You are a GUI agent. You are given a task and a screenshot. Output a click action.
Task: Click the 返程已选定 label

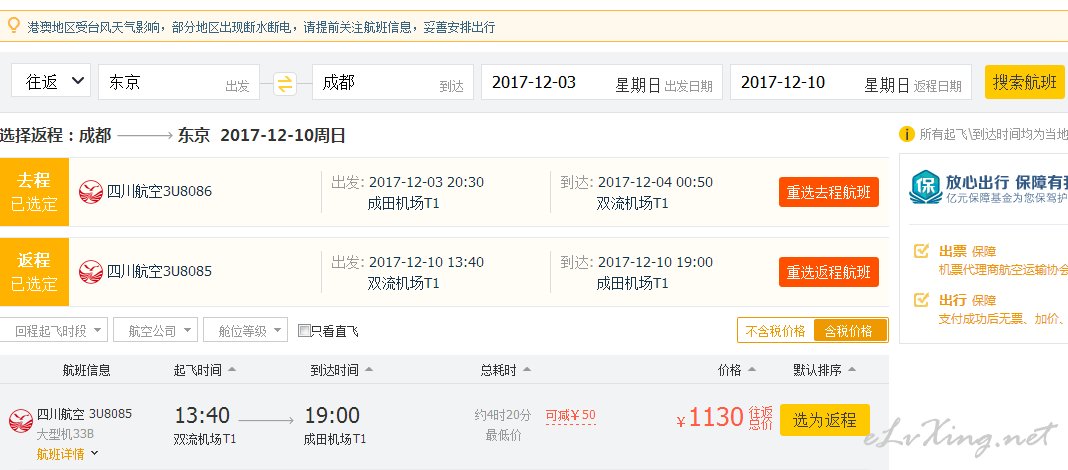34,272
